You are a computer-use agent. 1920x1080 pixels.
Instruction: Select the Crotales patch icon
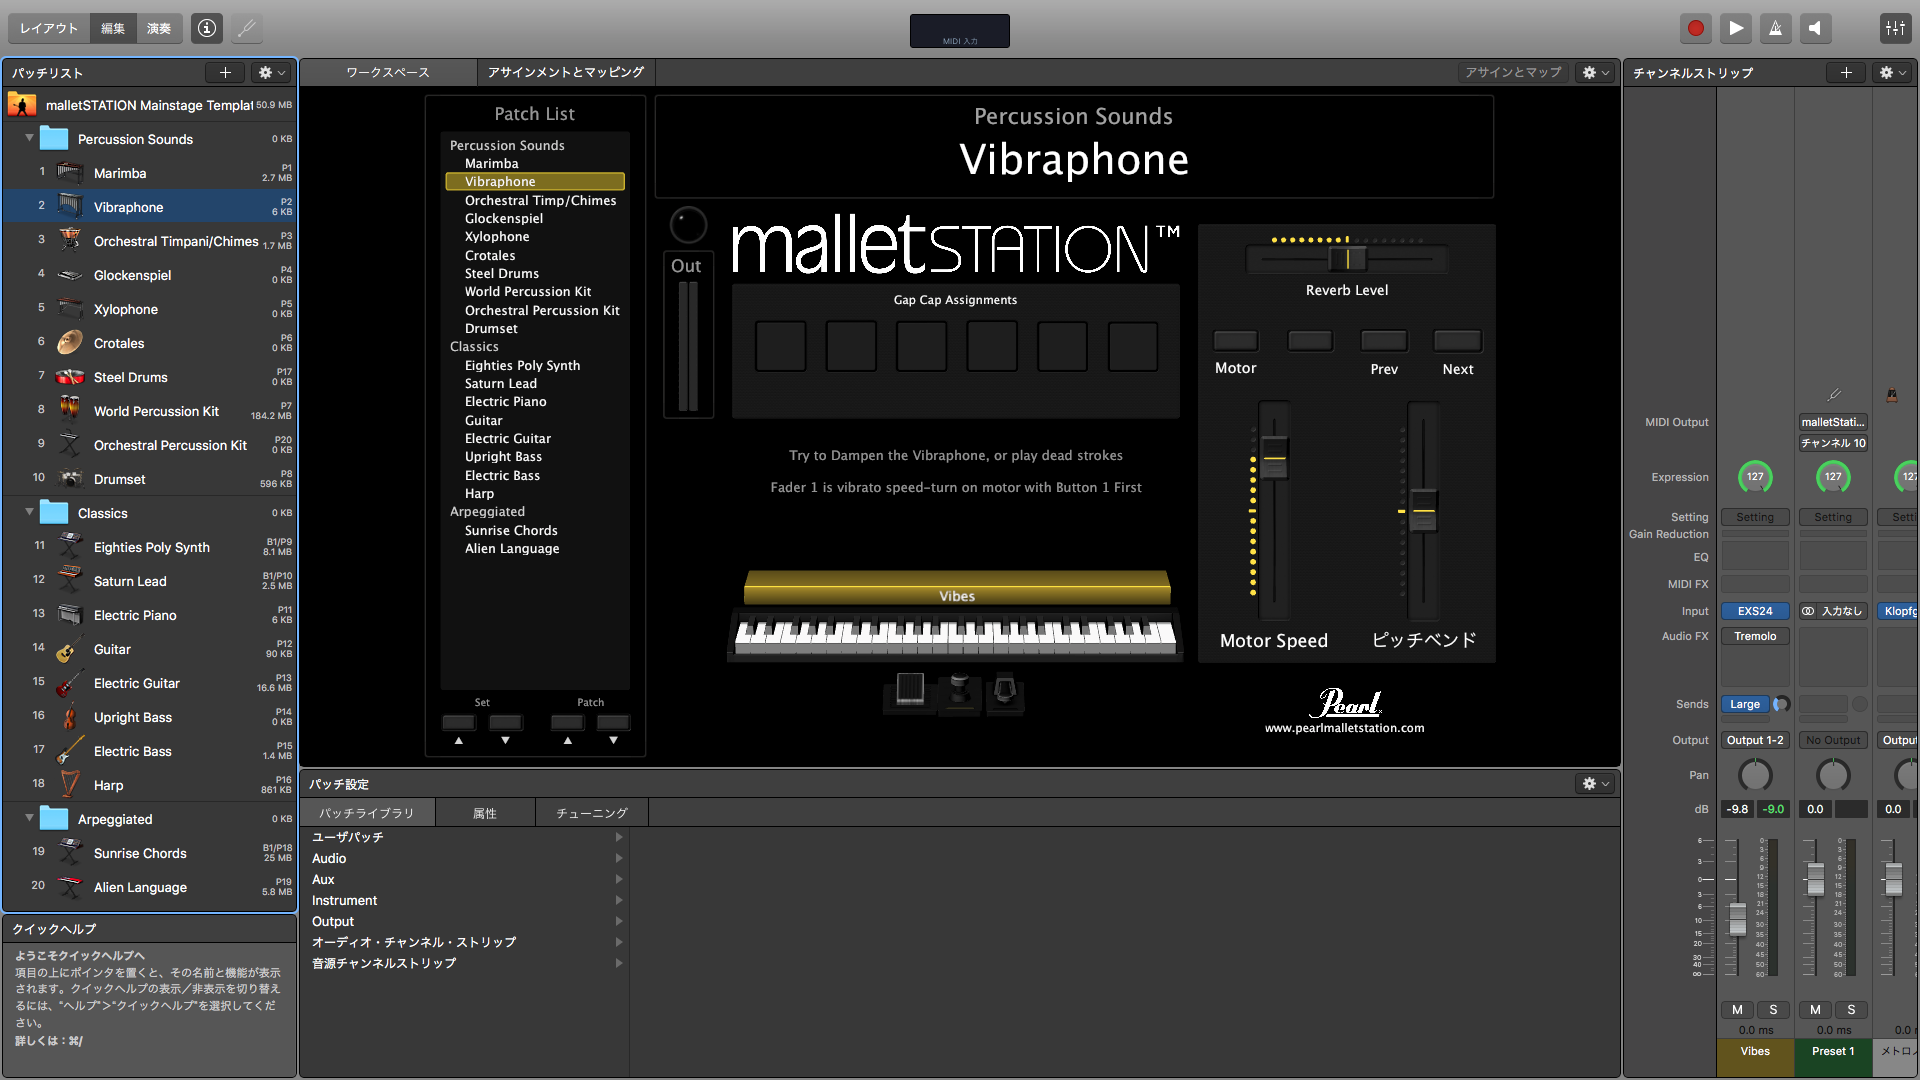coord(70,343)
